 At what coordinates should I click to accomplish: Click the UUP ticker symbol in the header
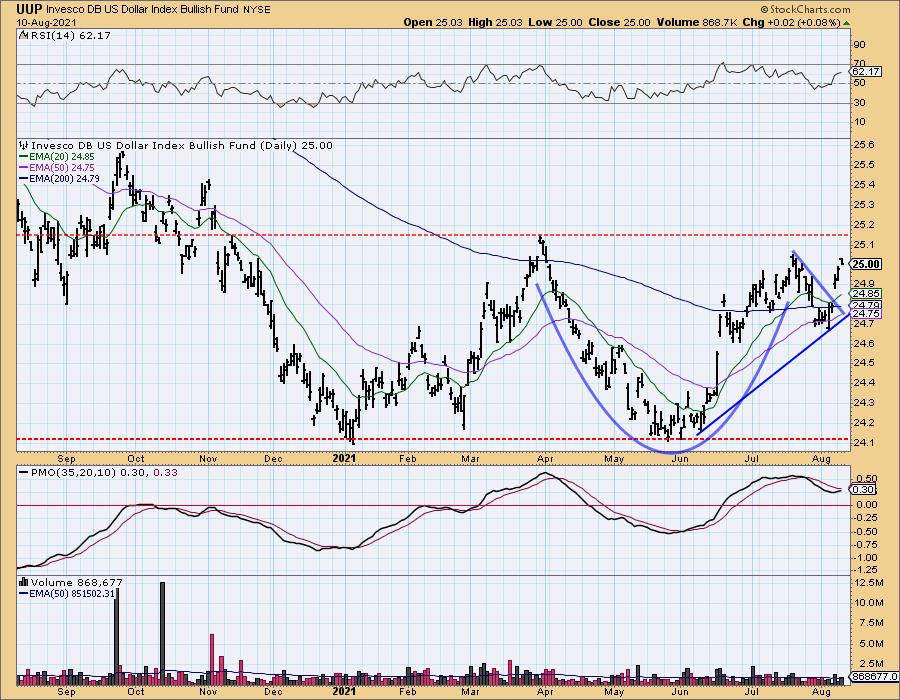coord(29,9)
